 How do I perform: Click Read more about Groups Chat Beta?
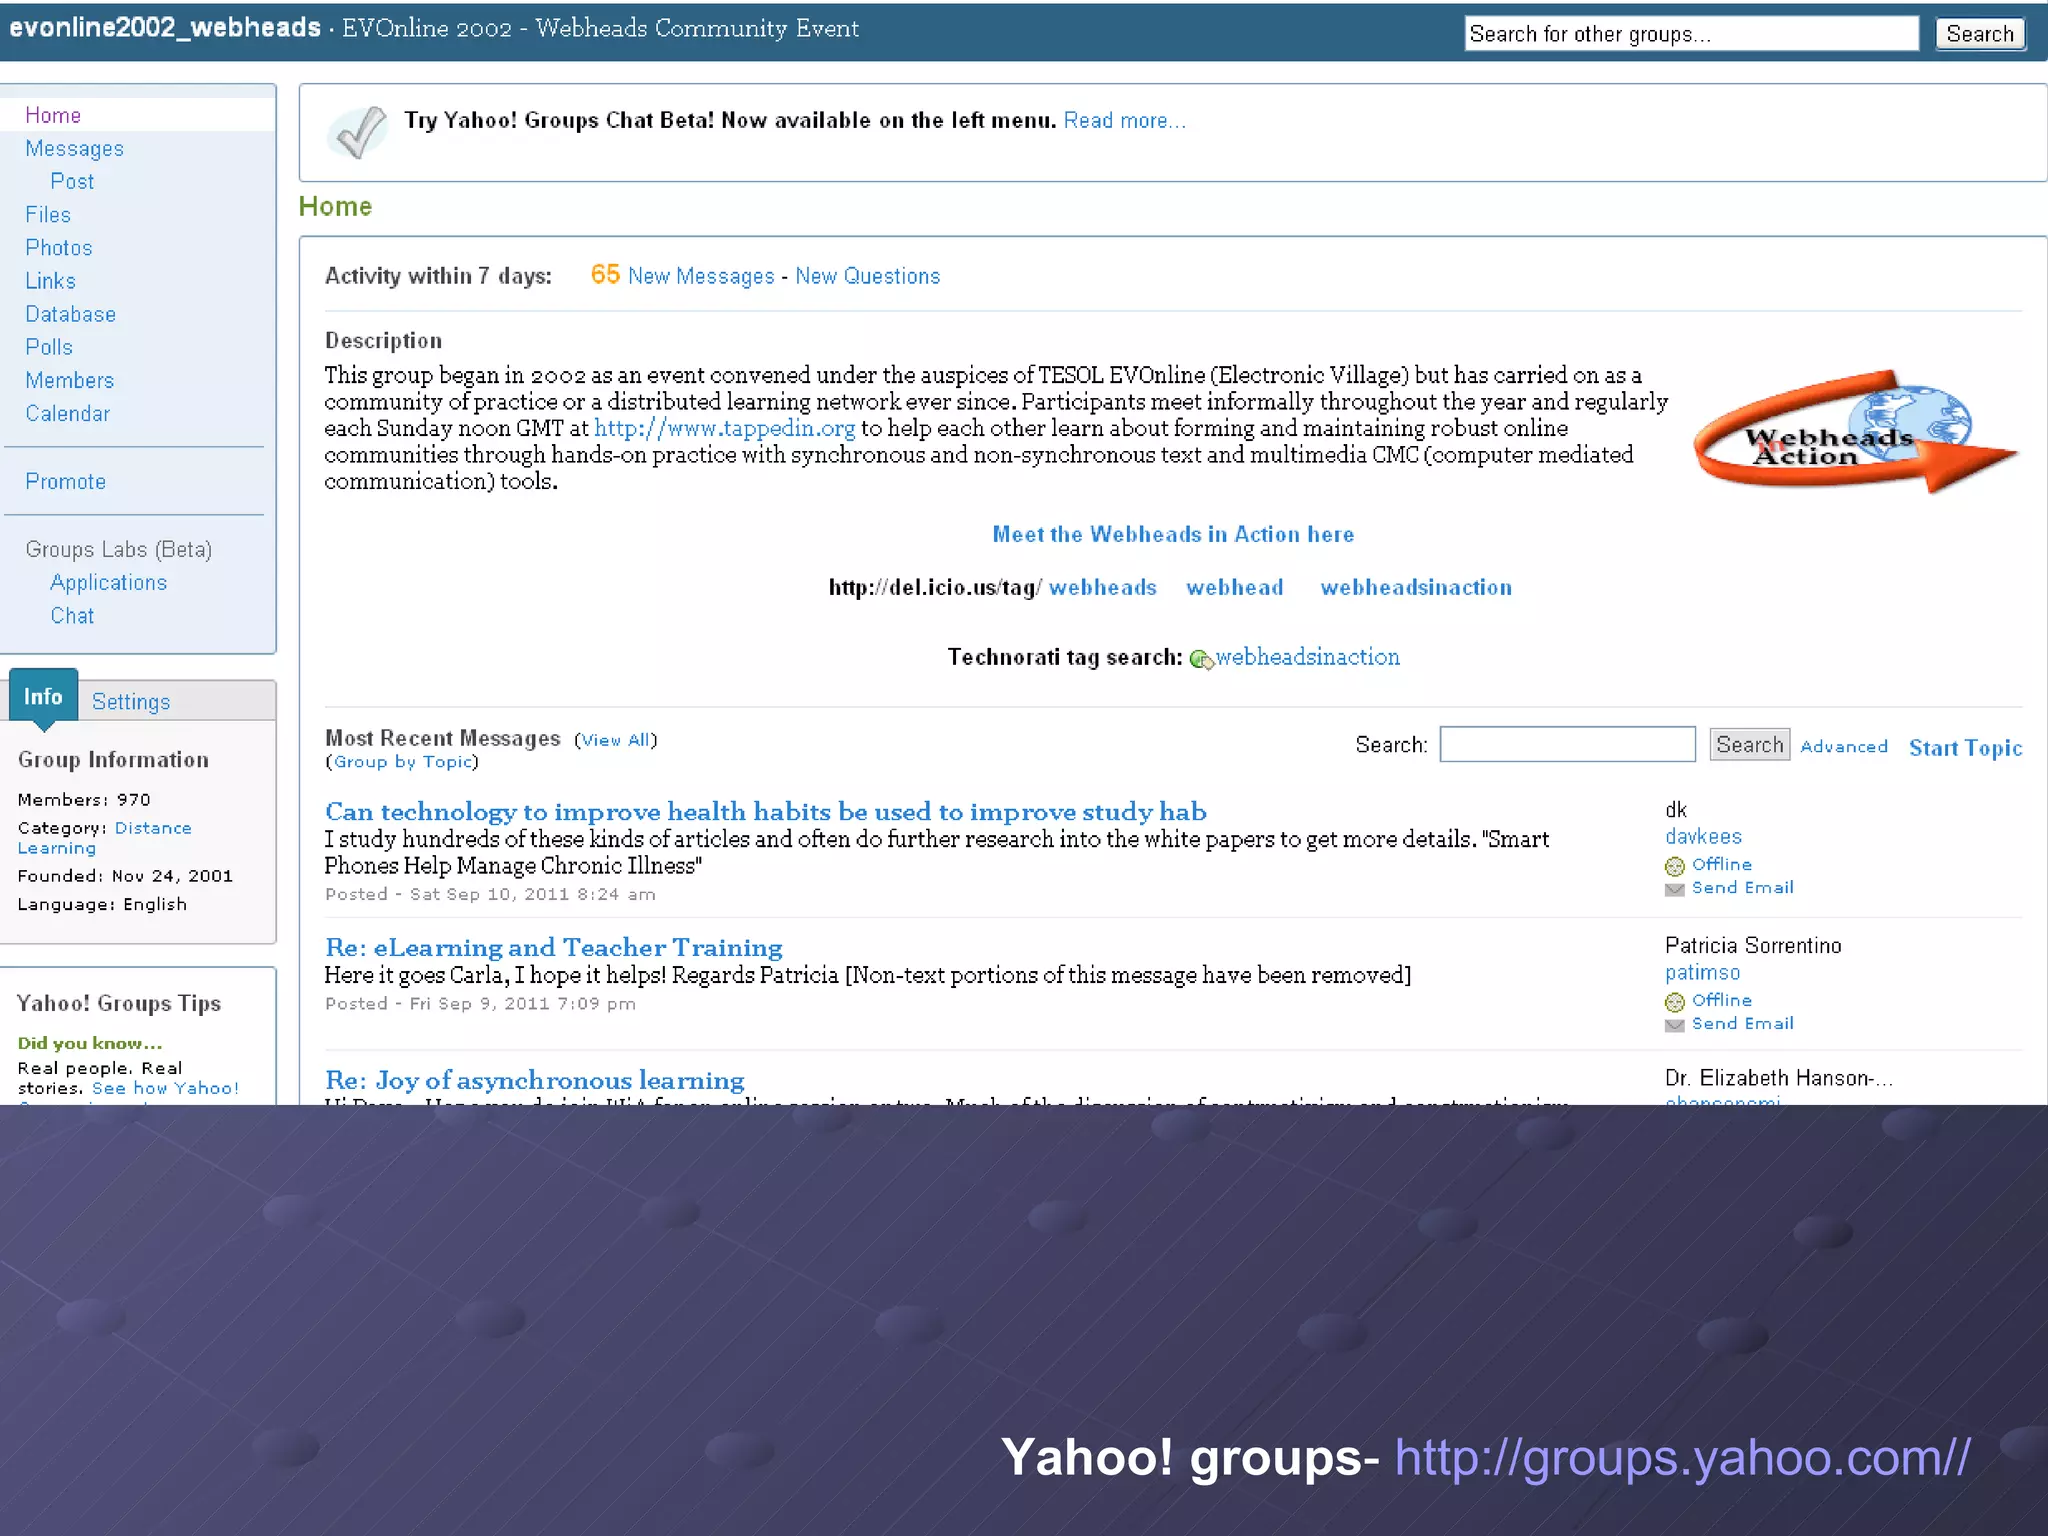coord(1124,121)
